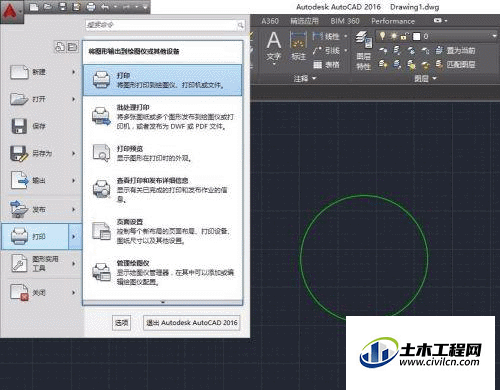Expand submenu arrow next to 另存为
500x390 pixels.
pyautogui.click(x=74, y=153)
